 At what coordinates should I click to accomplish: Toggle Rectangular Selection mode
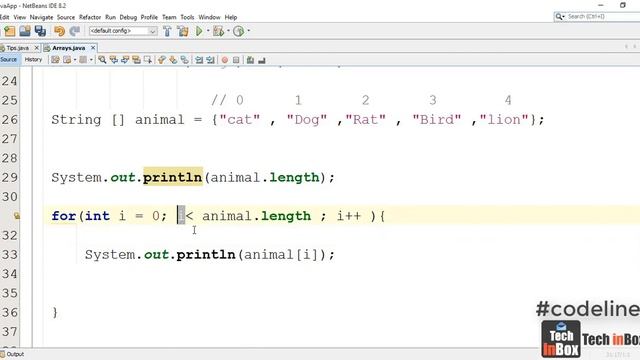[147, 60]
